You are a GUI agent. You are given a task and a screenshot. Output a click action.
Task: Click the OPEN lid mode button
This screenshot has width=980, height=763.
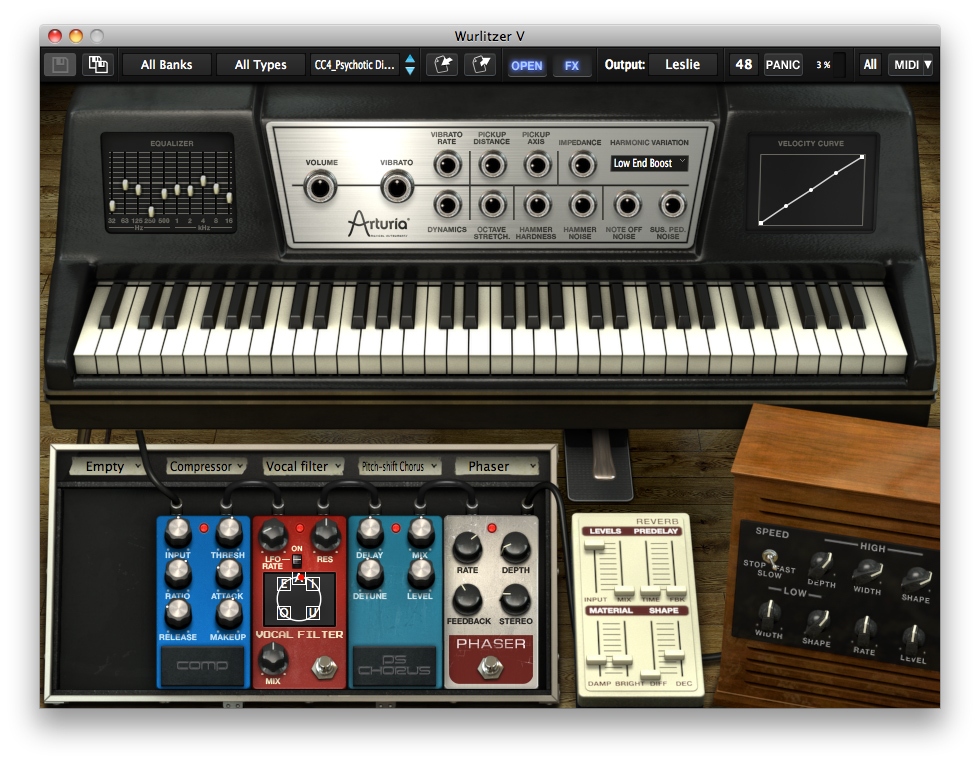pos(526,63)
